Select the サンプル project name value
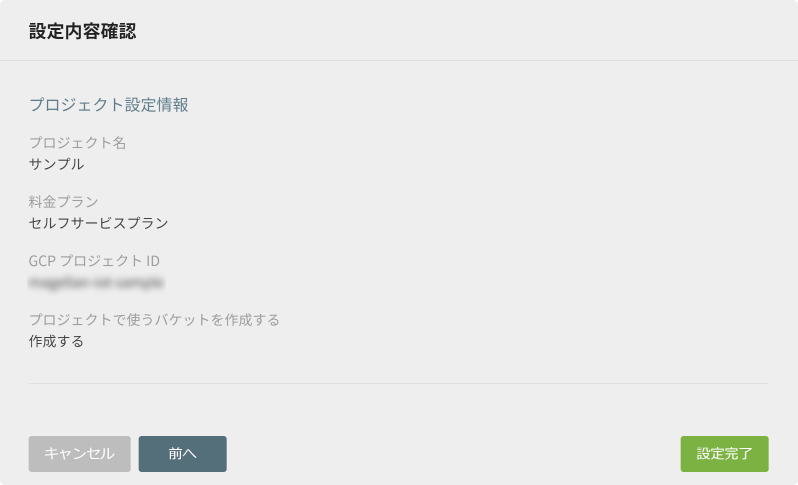The height and width of the screenshot is (485, 798). (x=56, y=164)
